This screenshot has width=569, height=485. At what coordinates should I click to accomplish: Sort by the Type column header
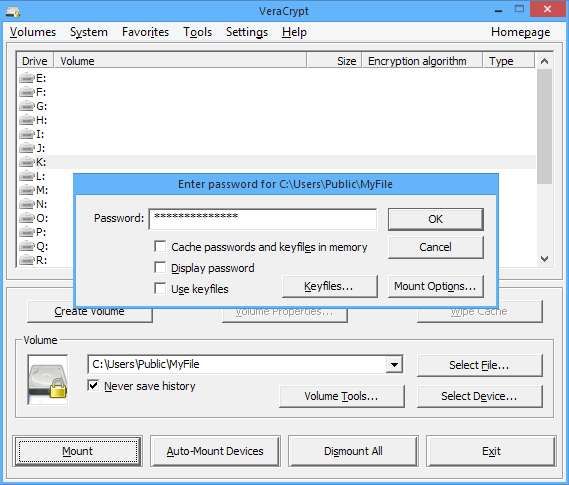point(509,61)
